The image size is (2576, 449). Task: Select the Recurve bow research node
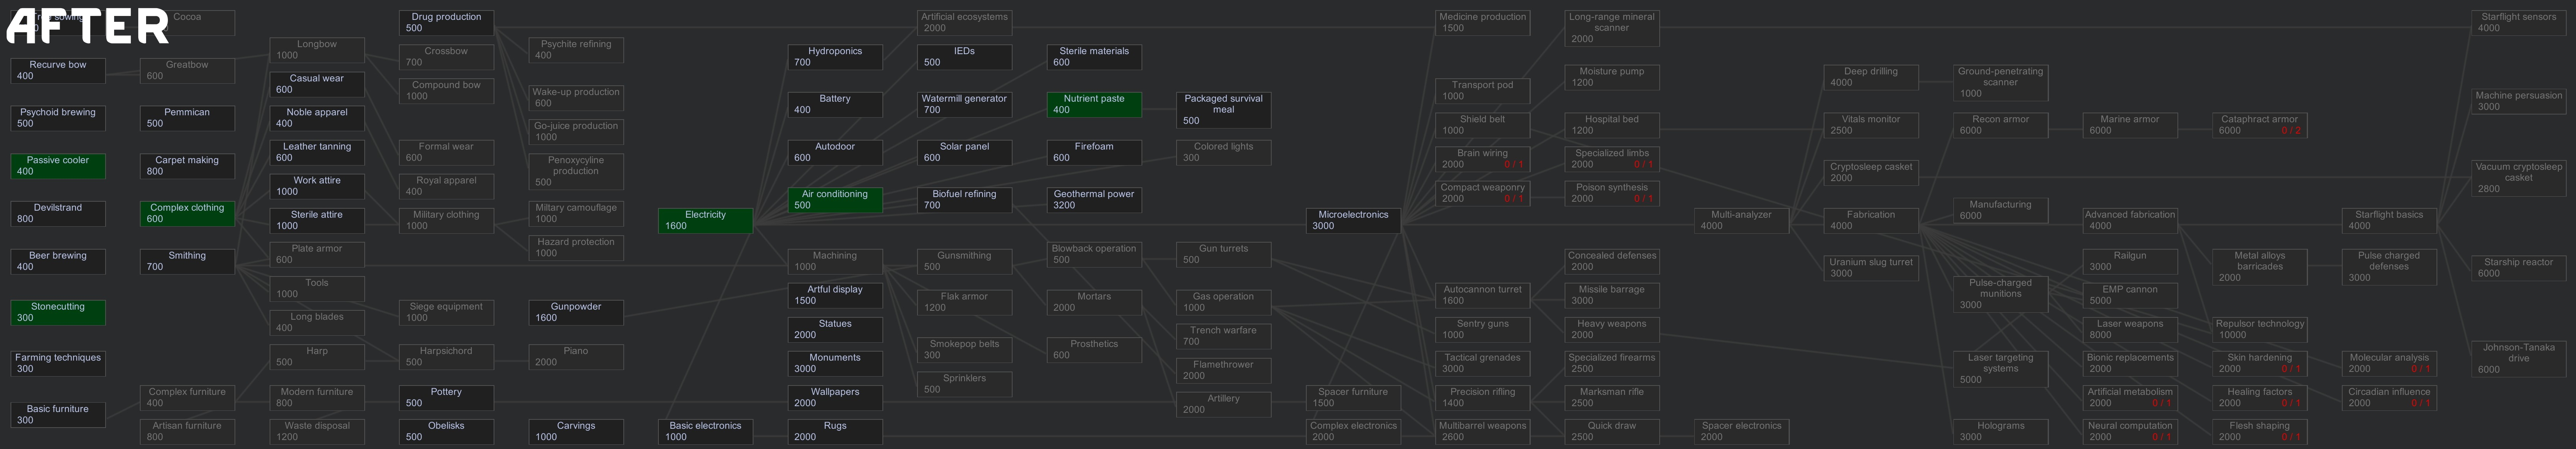click(58, 70)
